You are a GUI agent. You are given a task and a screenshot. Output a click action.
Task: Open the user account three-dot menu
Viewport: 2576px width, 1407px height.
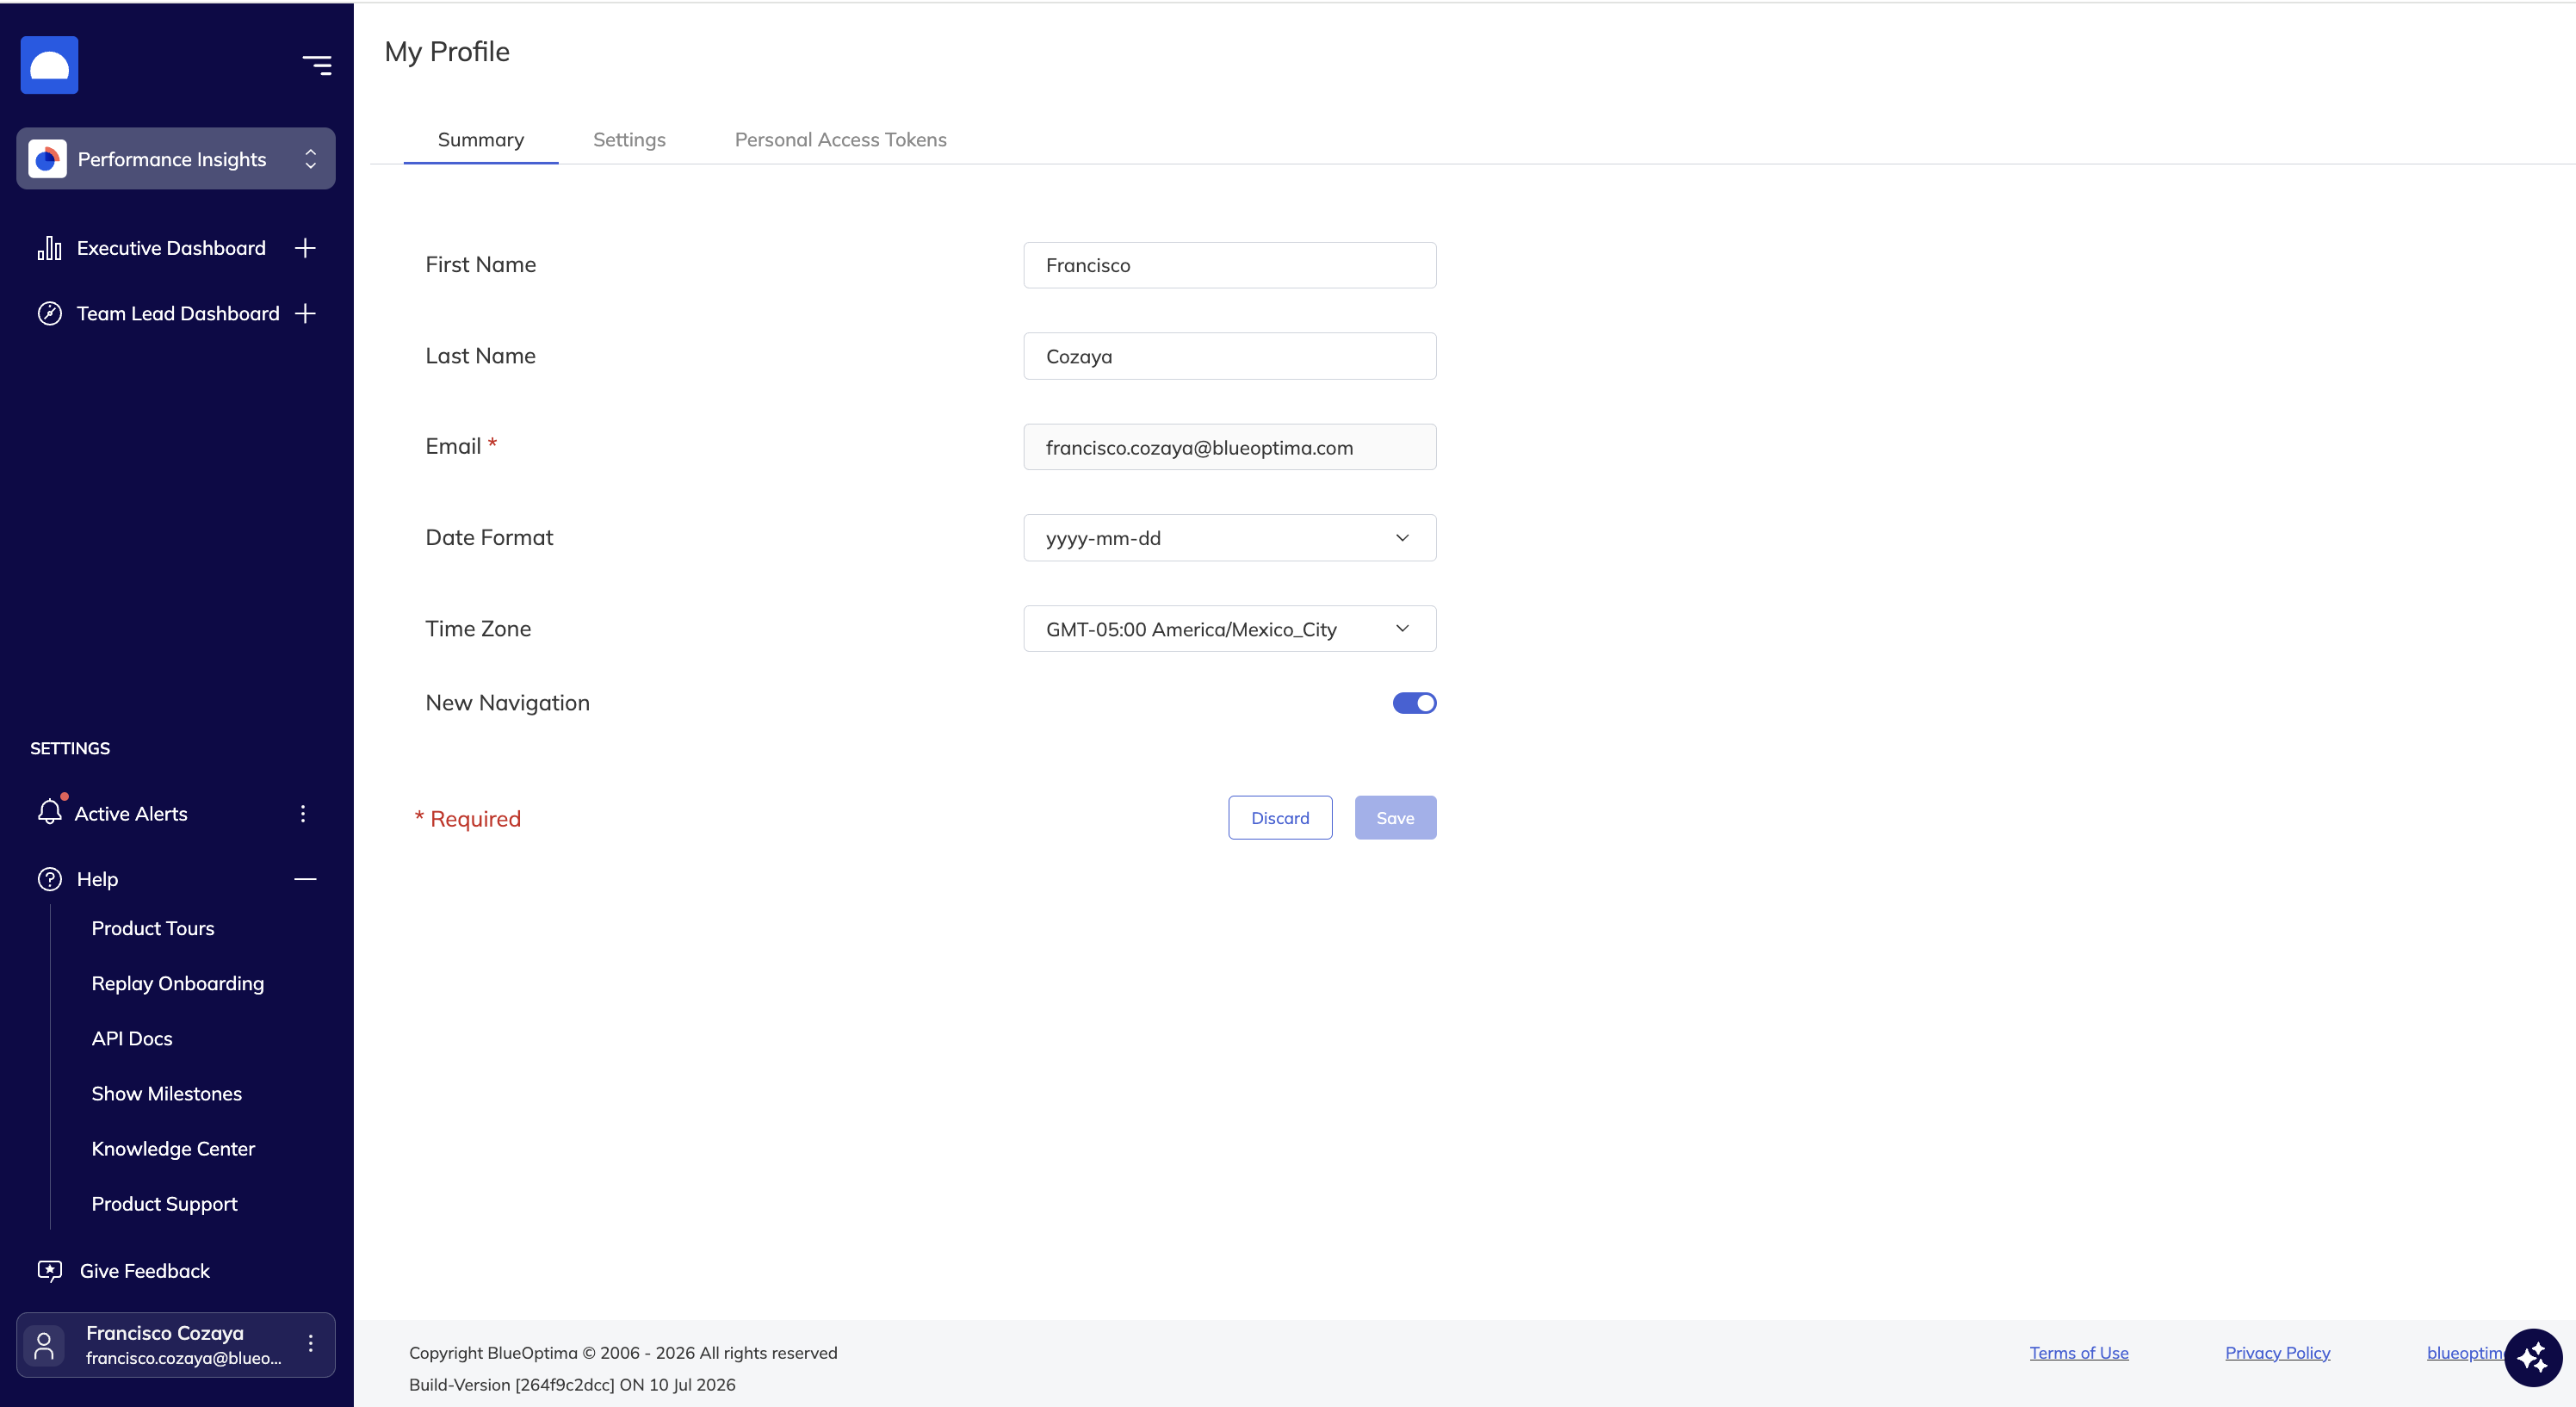[311, 1344]
